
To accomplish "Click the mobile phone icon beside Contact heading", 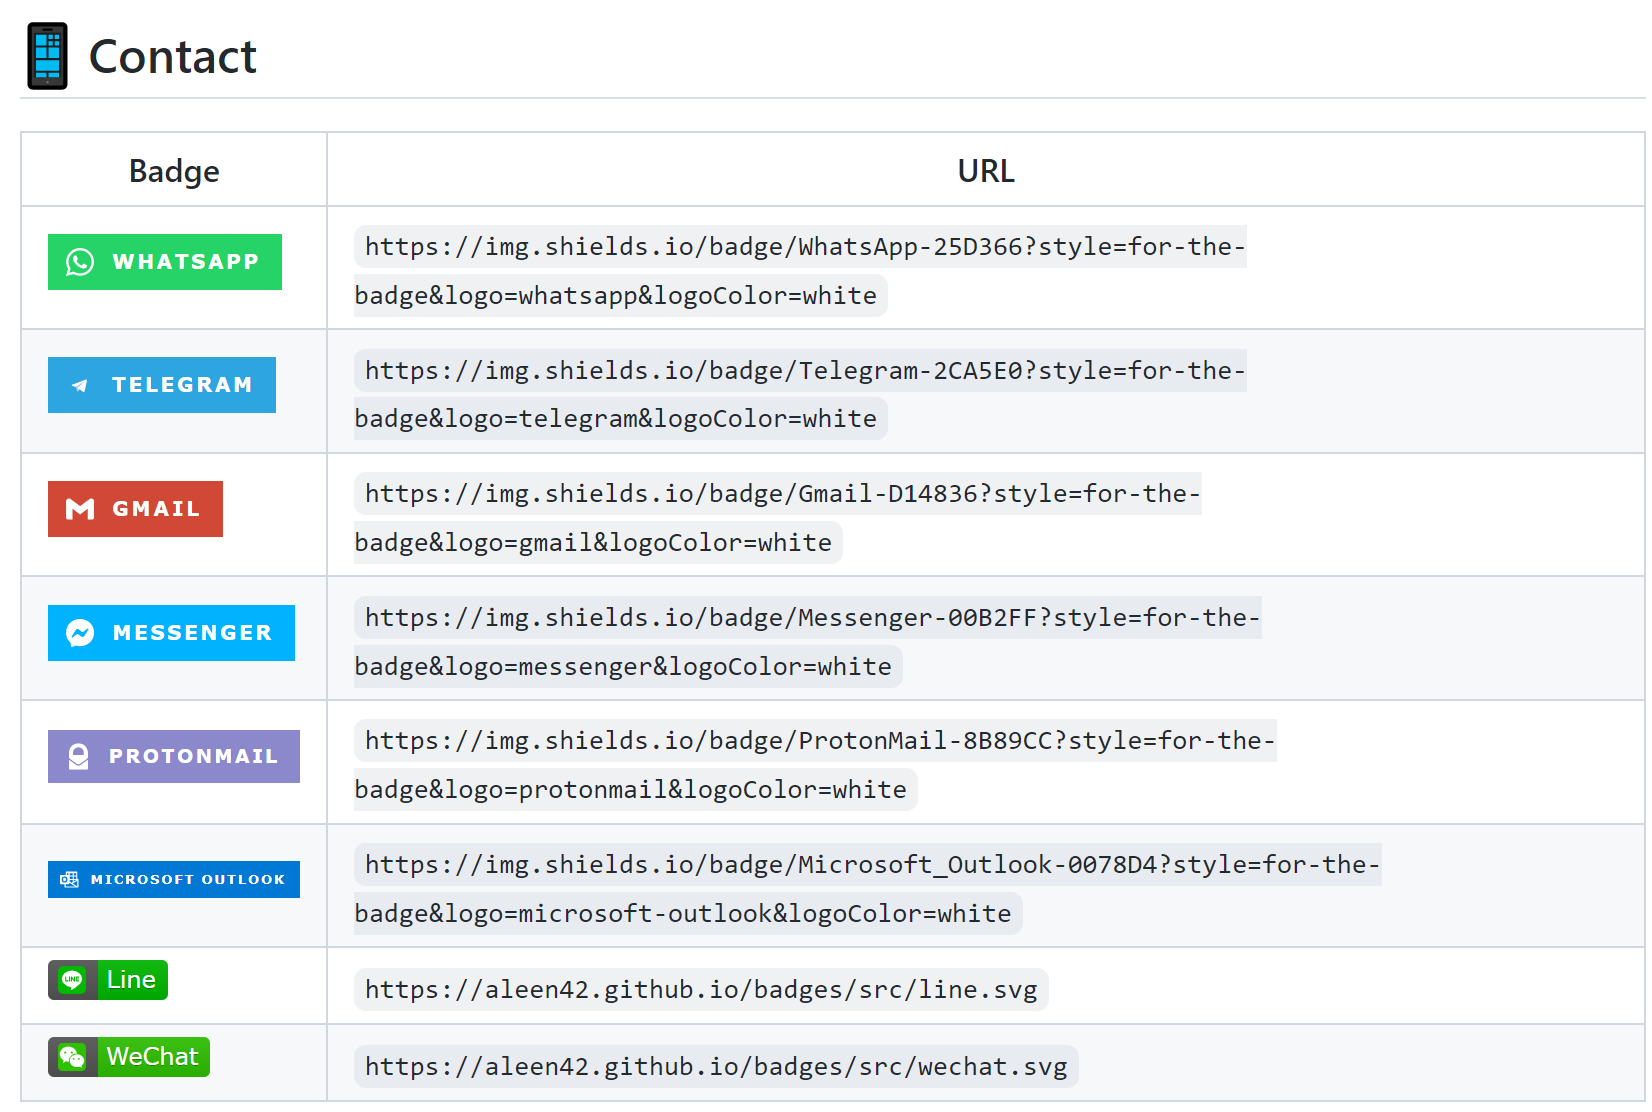I will click(47, 55).
